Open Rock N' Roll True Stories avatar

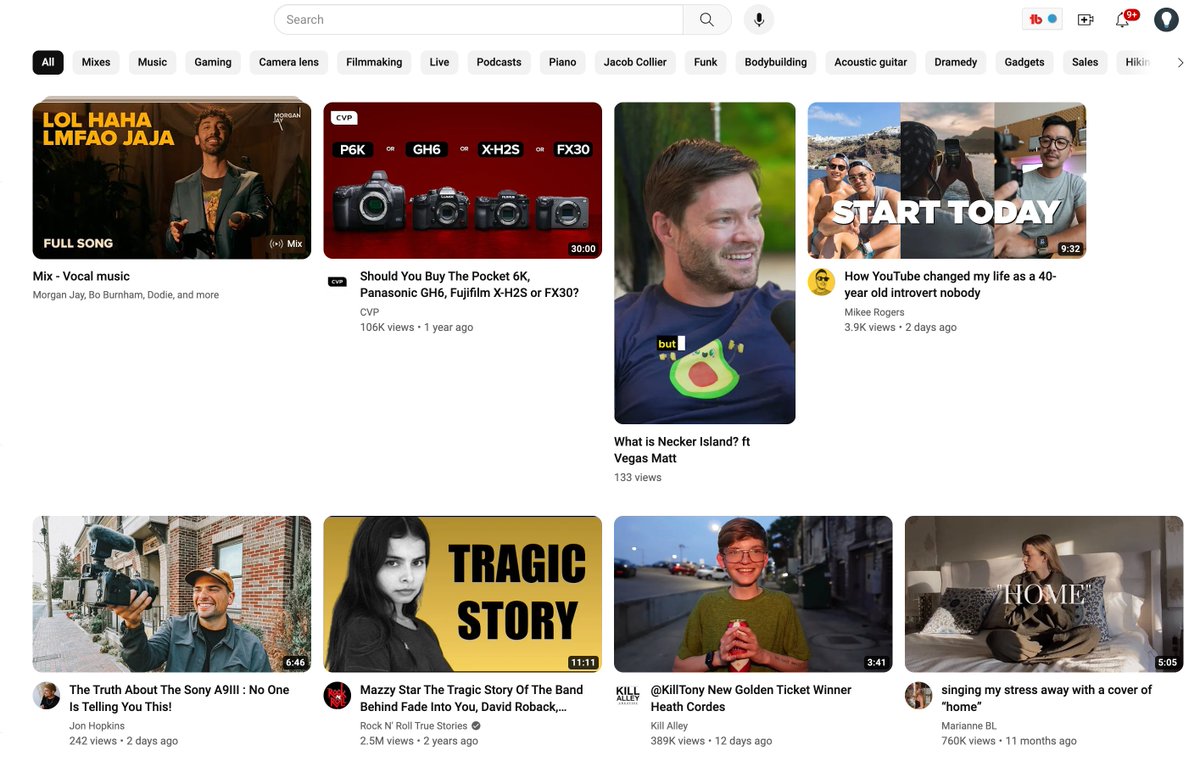pos(337,696)
